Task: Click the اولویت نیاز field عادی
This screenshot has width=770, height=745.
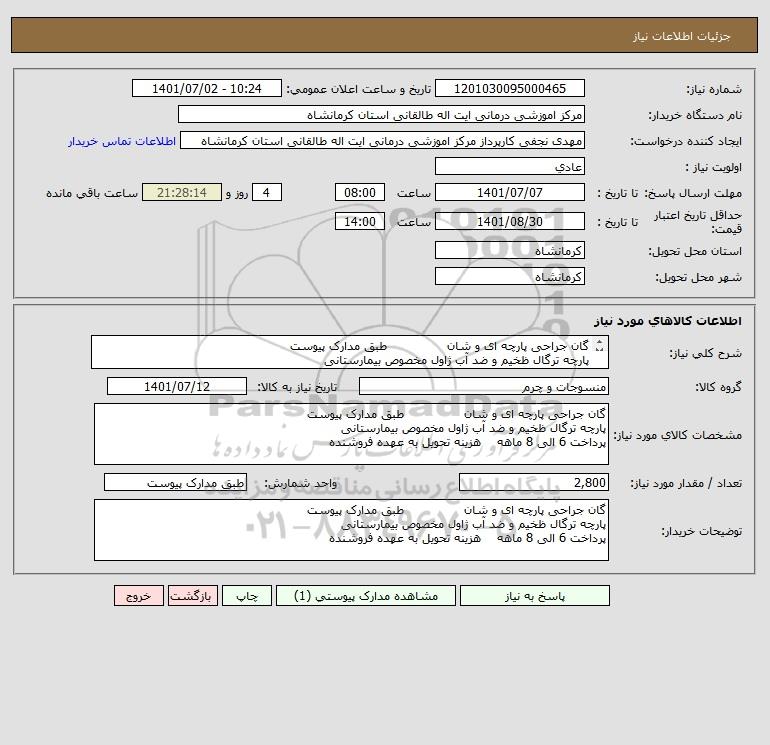Action: [x=510, y=166]
